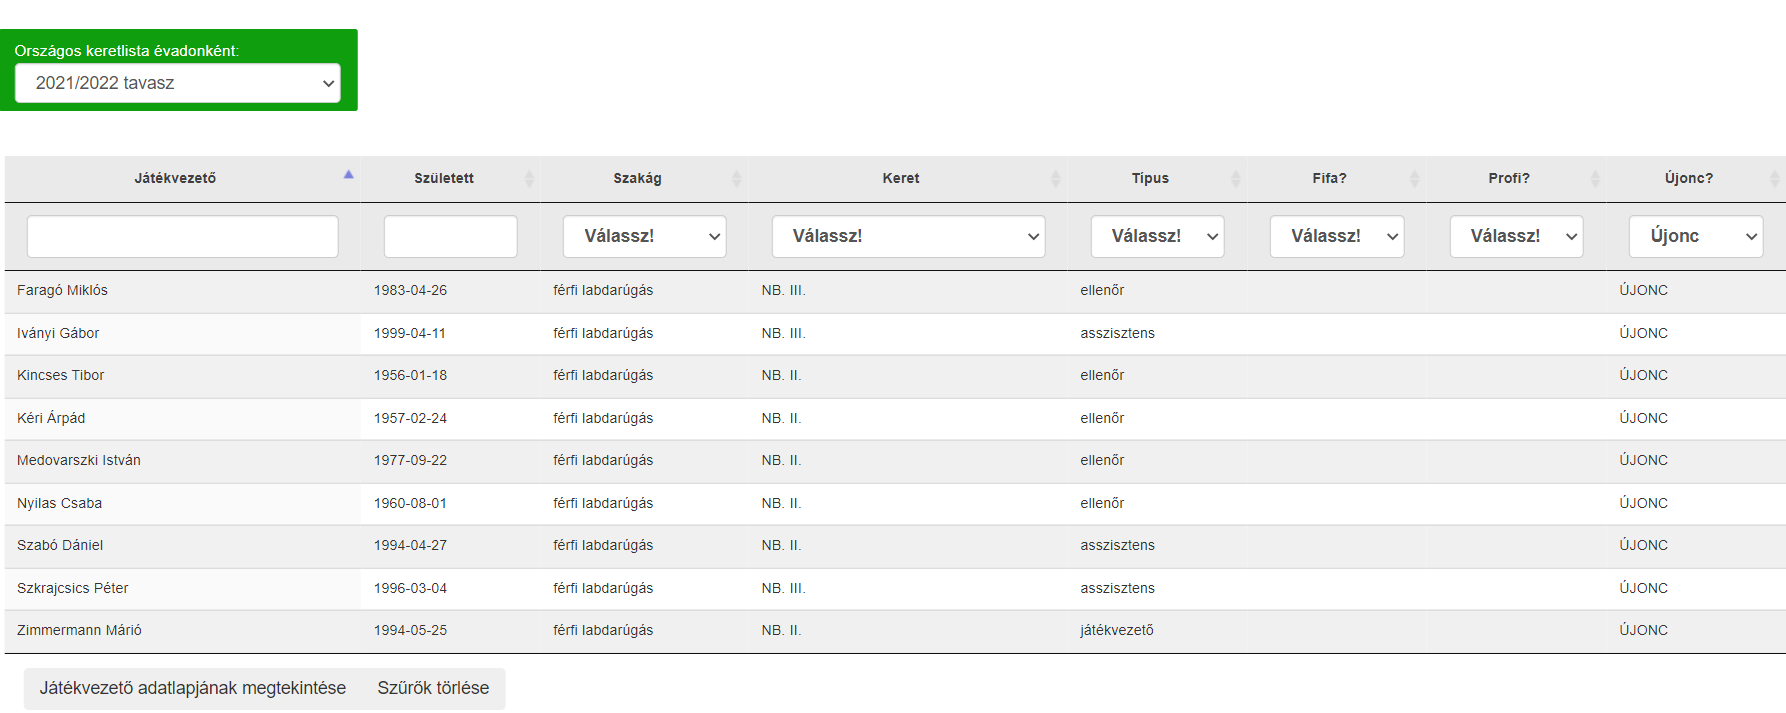Screen dimensions: 1786x713
Task: Sort table by Keret column
Action: (908, 178)
